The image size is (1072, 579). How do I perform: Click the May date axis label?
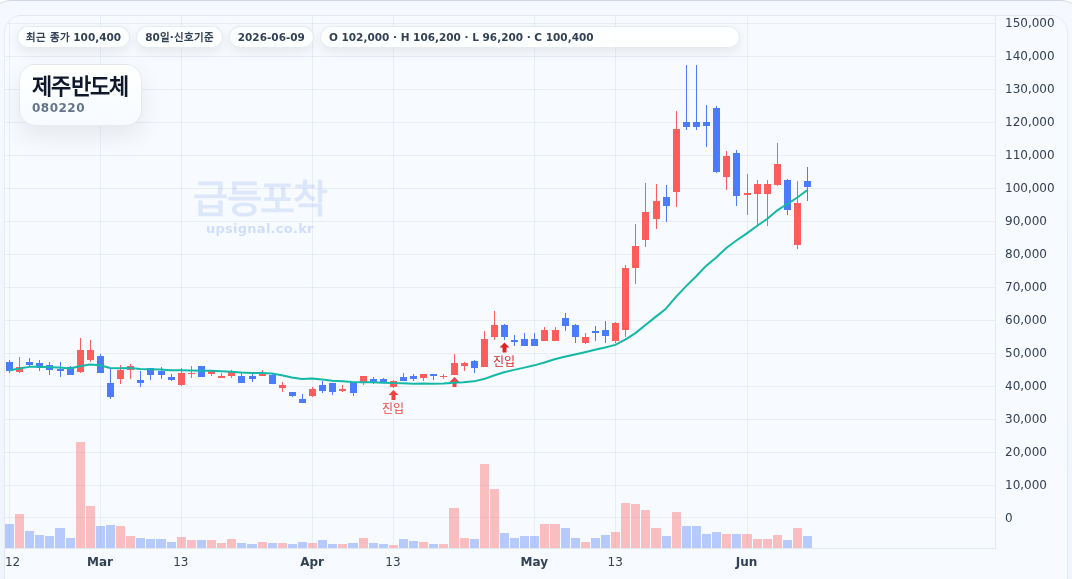pyautogui.click(x=534, y=562)
